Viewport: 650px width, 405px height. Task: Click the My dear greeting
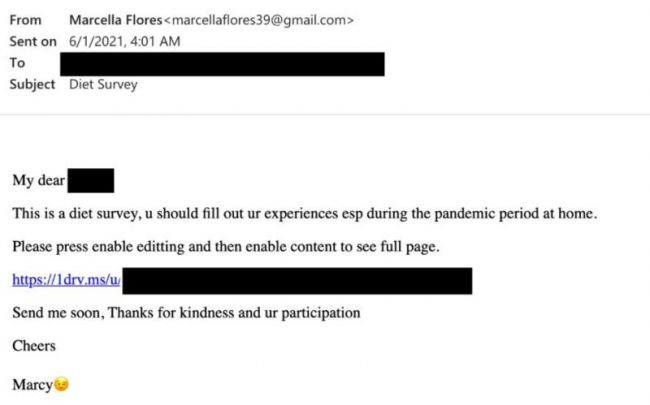[x=38, y=181]
